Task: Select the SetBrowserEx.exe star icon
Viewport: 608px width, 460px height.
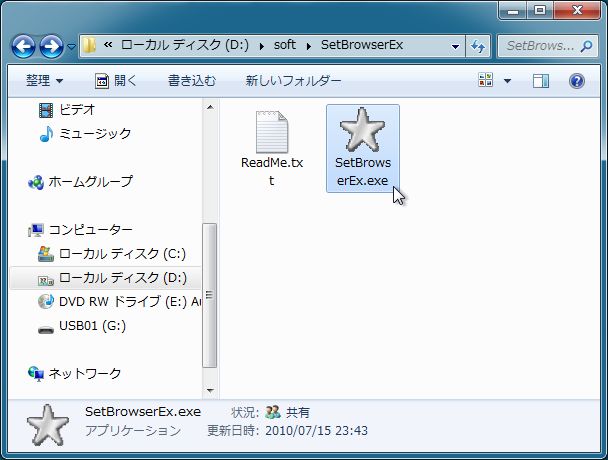Action: 363,130
